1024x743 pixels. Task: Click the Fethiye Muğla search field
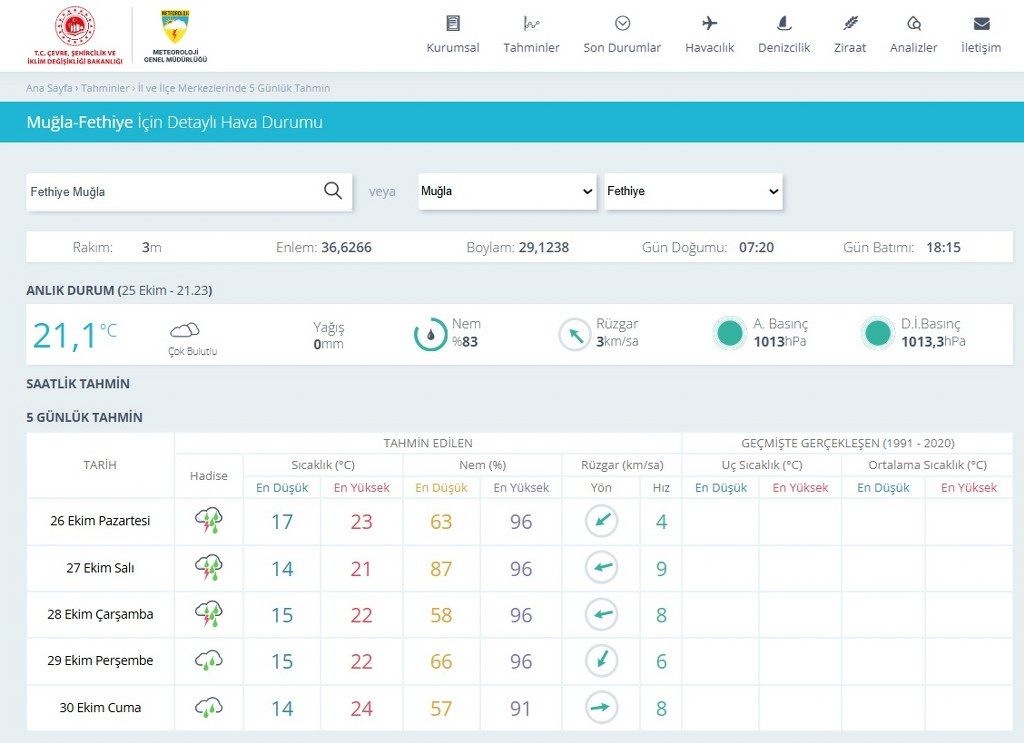pos(173,192)
